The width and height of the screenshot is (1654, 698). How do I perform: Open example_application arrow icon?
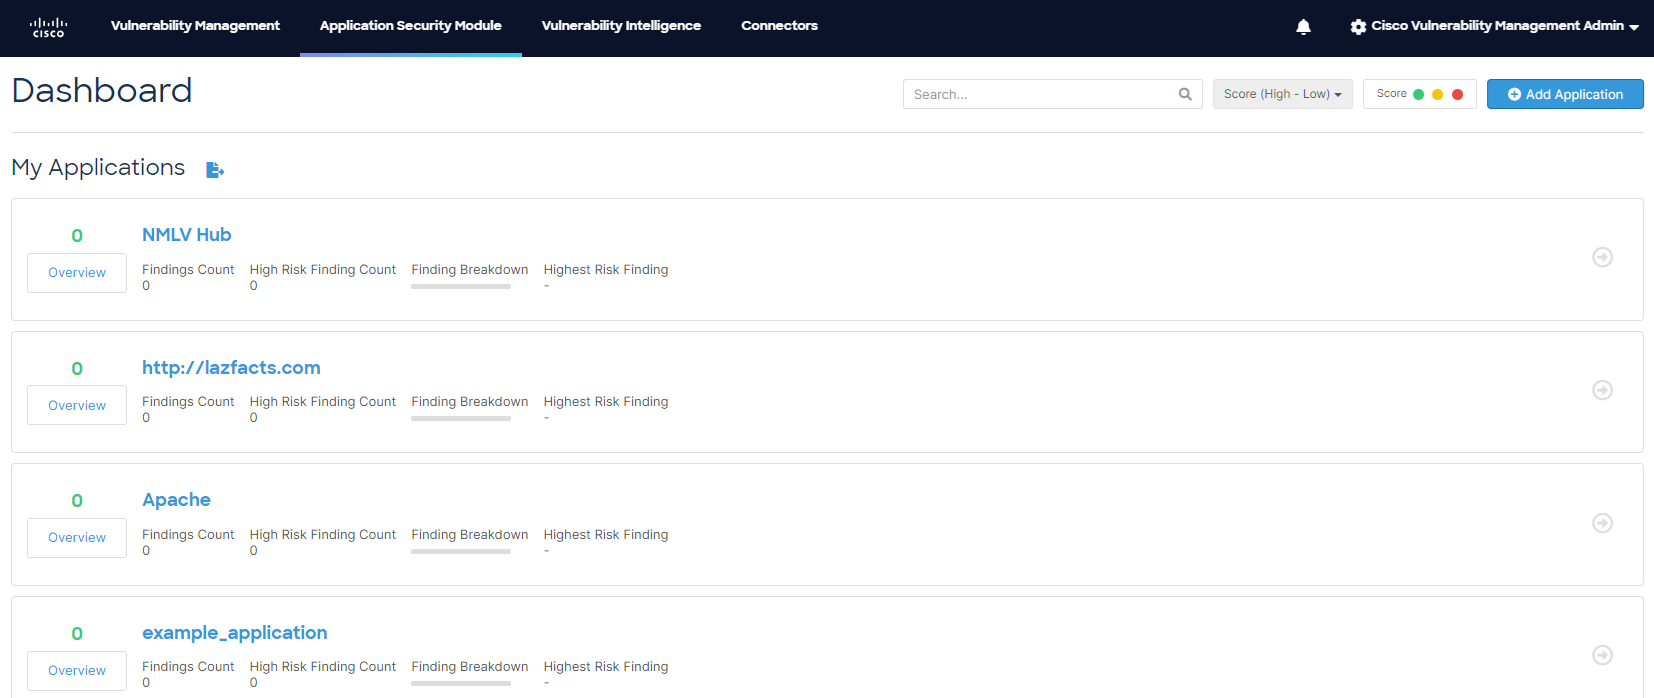click(x=1602, y=655)
